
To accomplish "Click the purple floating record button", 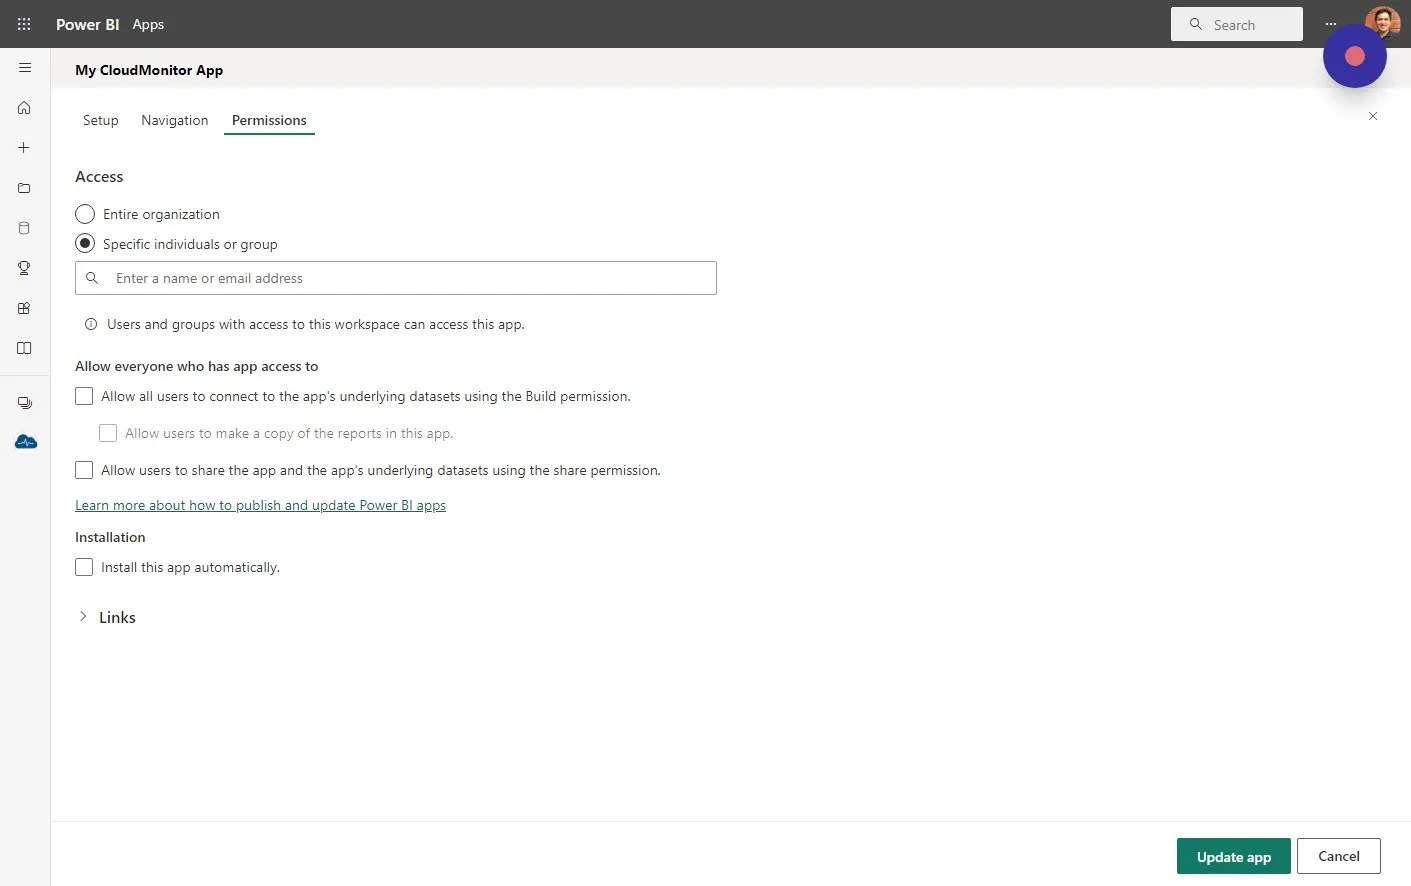I will [1355, 56].
